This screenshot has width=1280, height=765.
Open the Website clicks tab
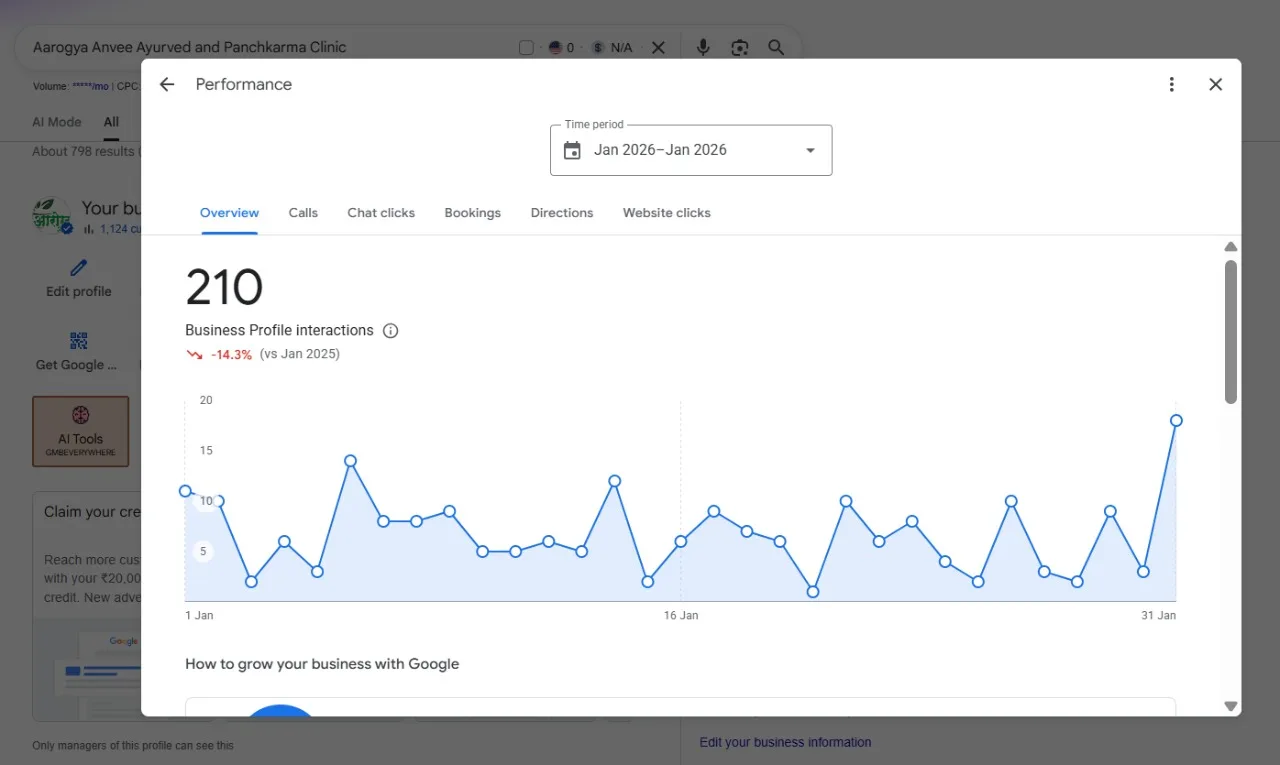[667, 213]
